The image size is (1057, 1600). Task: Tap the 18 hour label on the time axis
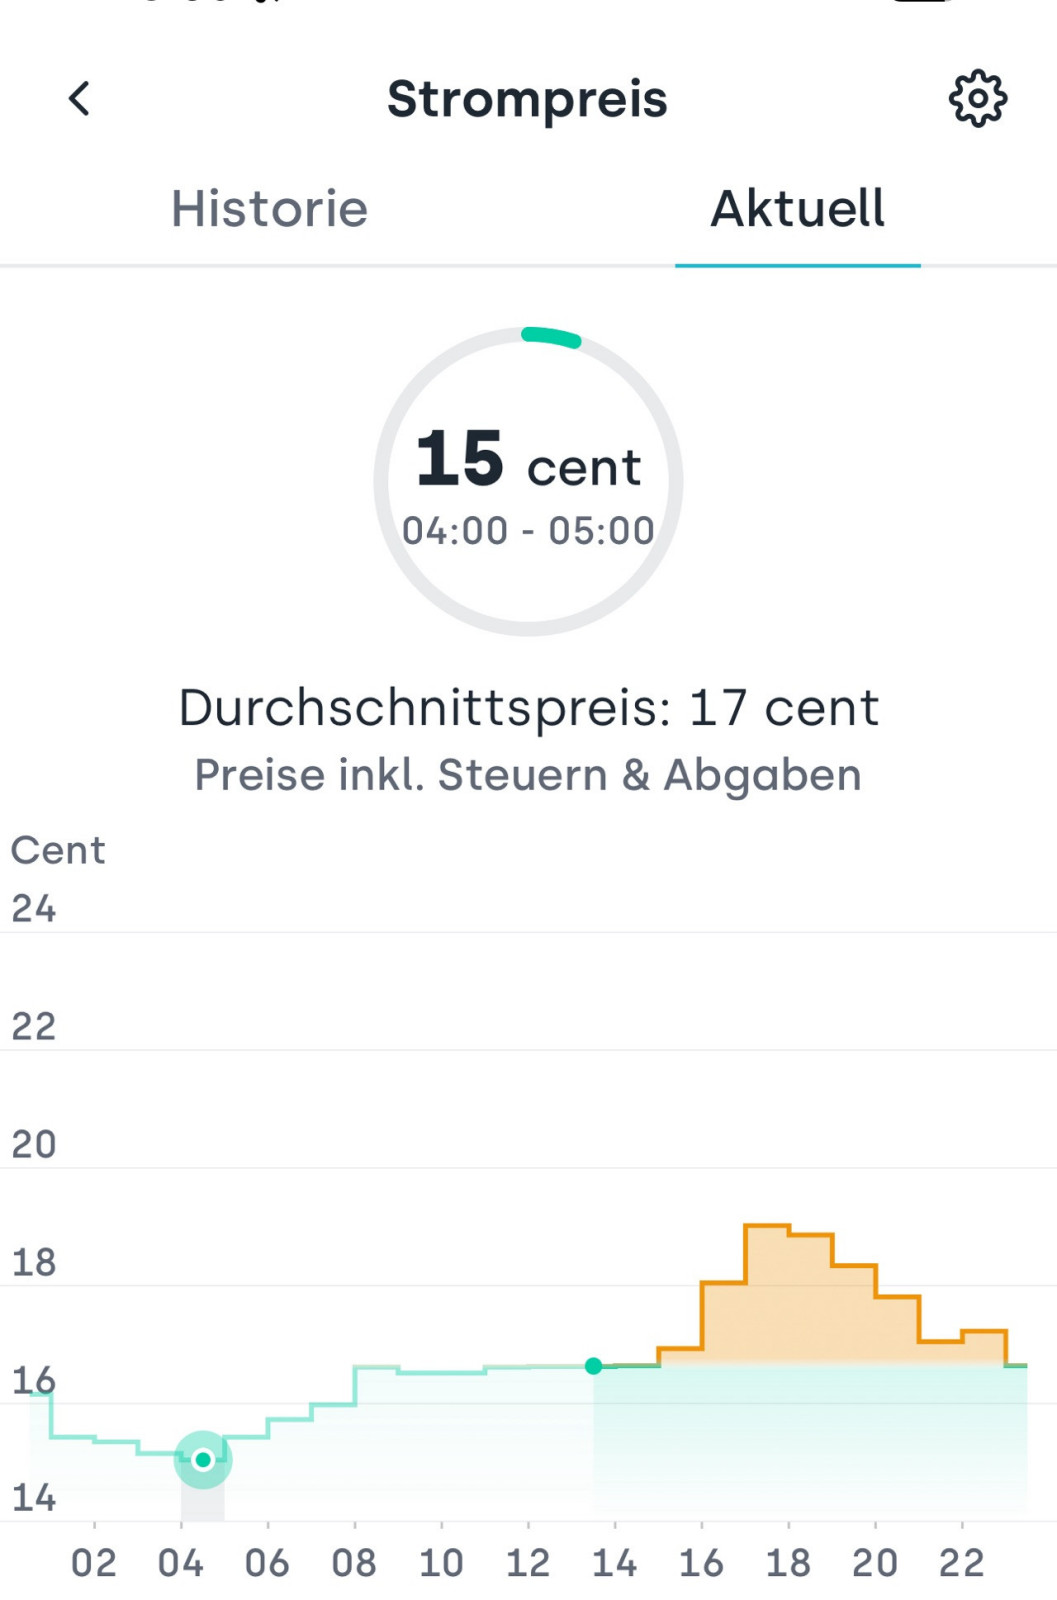788,1563
